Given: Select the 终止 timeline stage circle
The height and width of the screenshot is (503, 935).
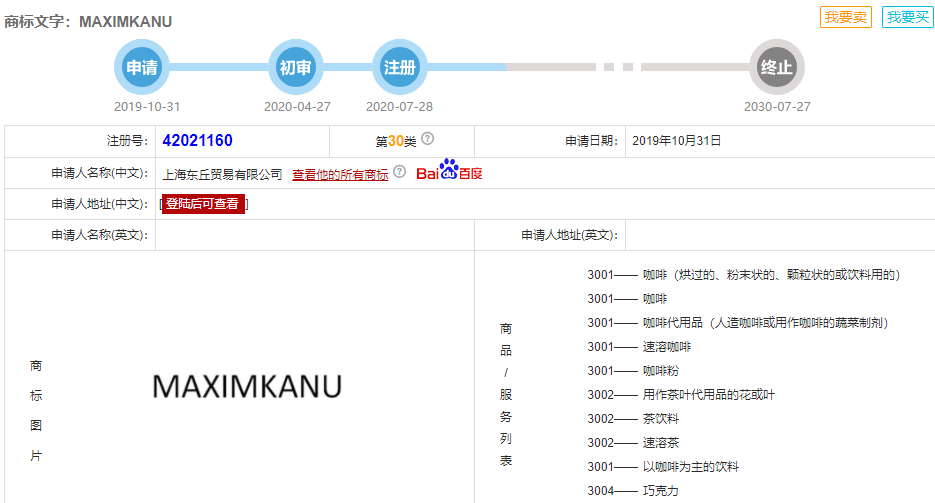Looking at the screenshot, I should pos(776,67).
